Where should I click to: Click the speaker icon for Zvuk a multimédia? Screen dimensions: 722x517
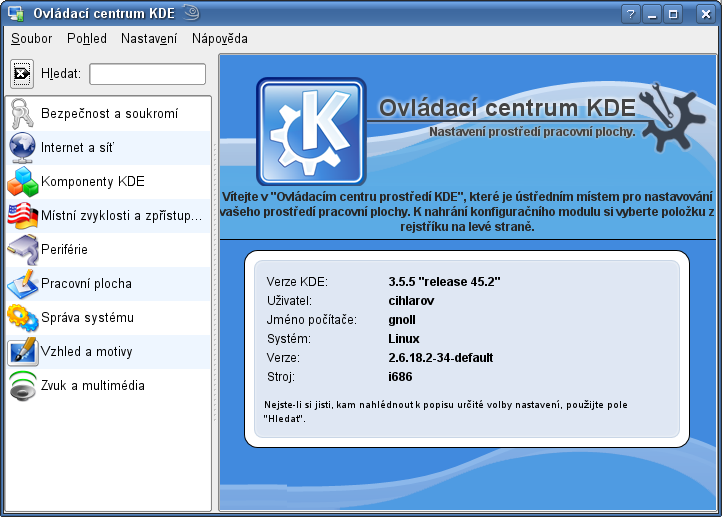click(x=22, y=386)
